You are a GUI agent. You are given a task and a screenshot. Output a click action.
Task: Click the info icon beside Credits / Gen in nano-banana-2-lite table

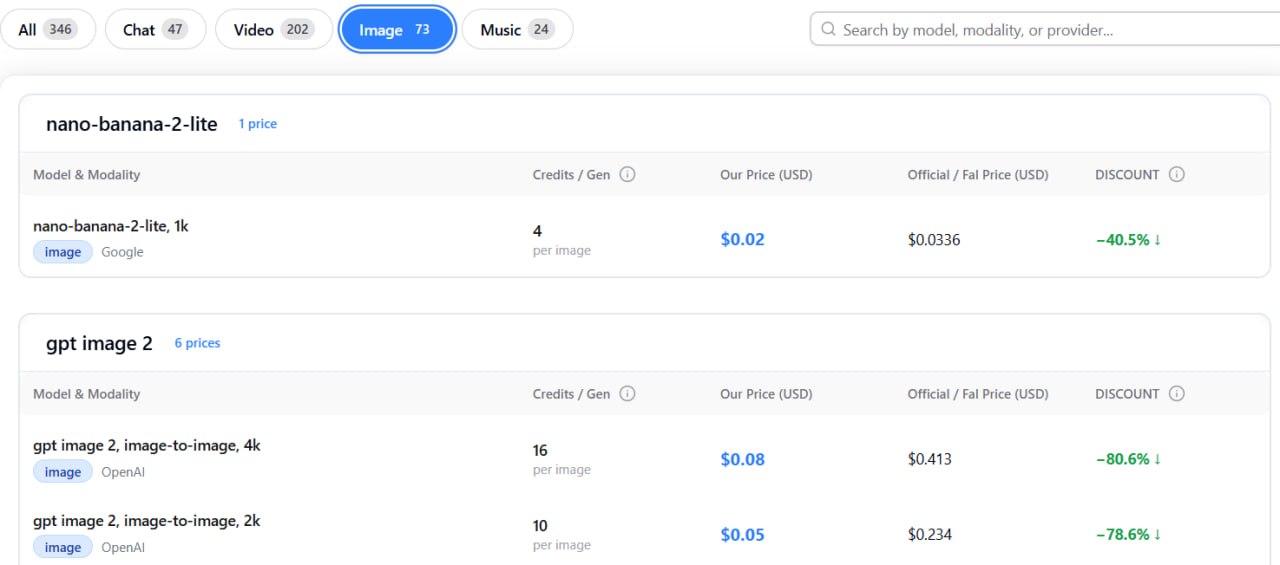click(x=627, y=174)
